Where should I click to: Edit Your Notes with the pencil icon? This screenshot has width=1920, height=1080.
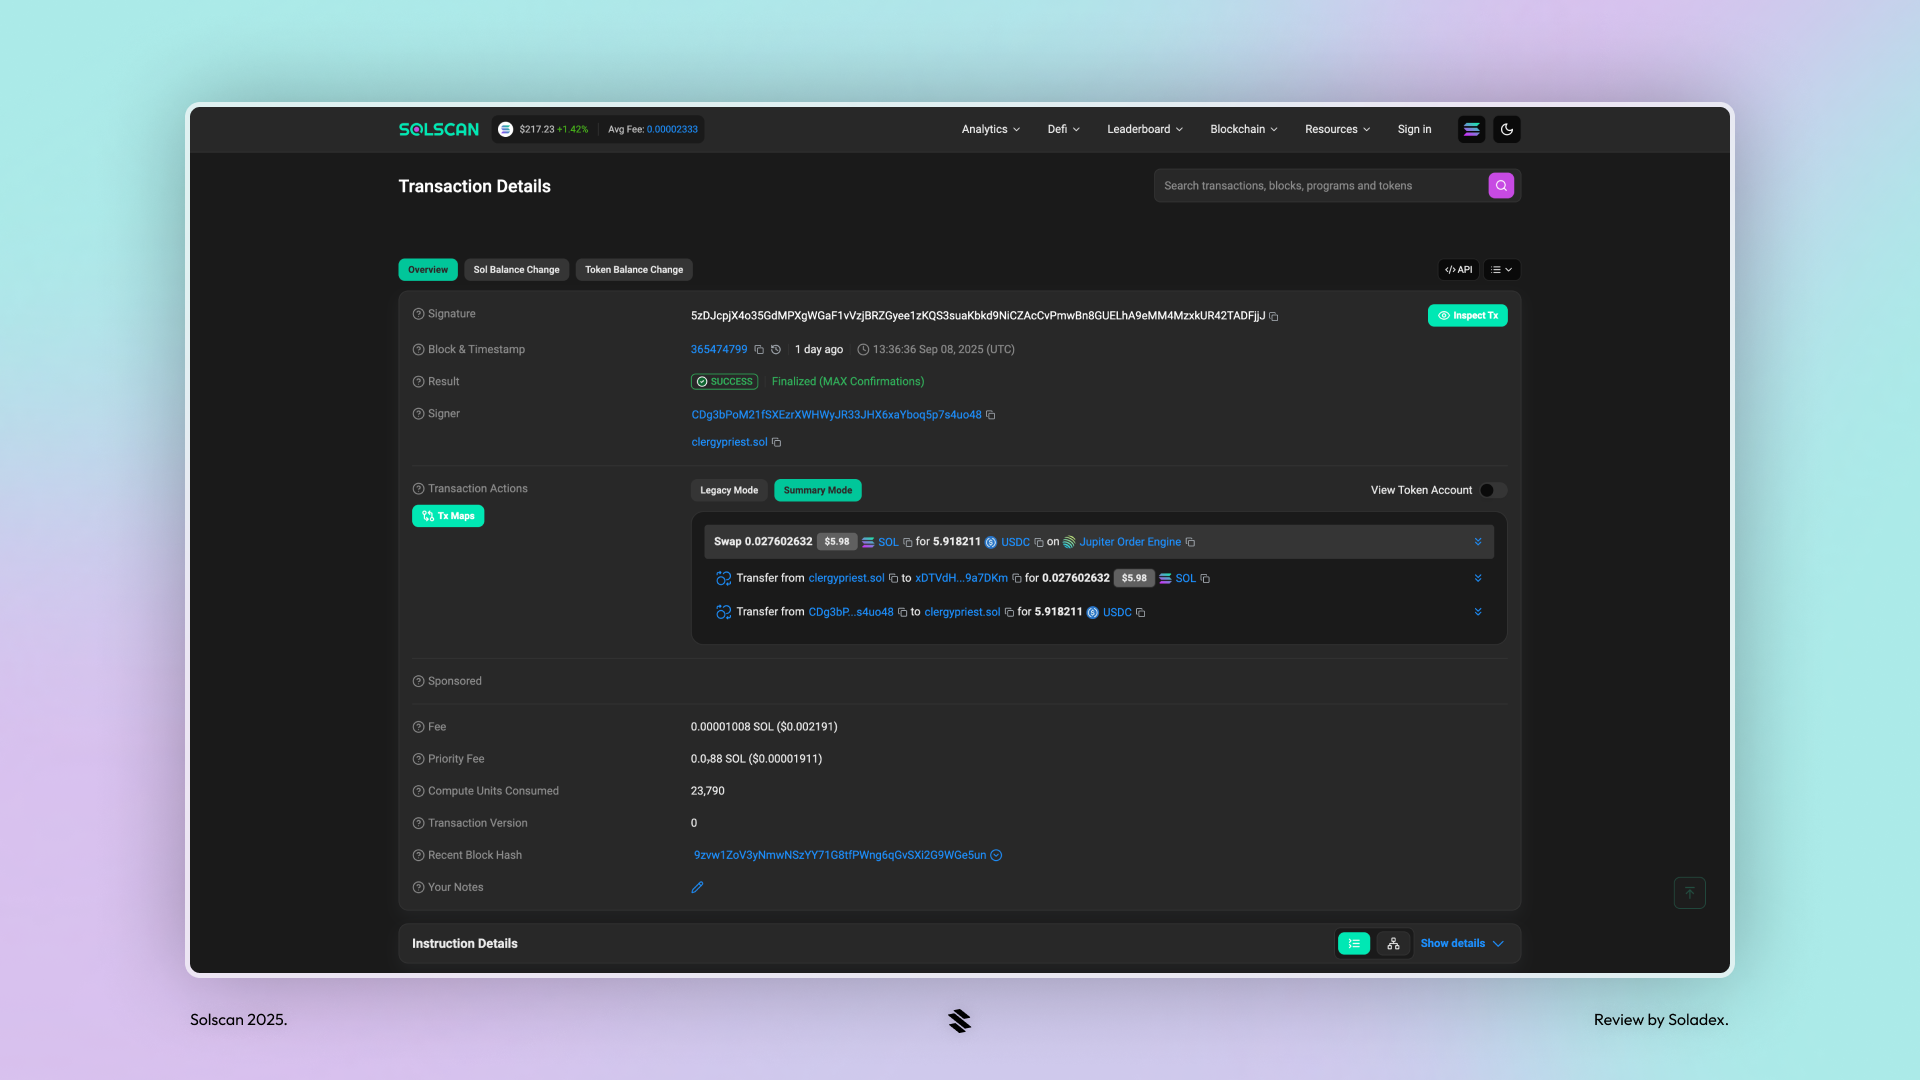click(x=697, y=887)
